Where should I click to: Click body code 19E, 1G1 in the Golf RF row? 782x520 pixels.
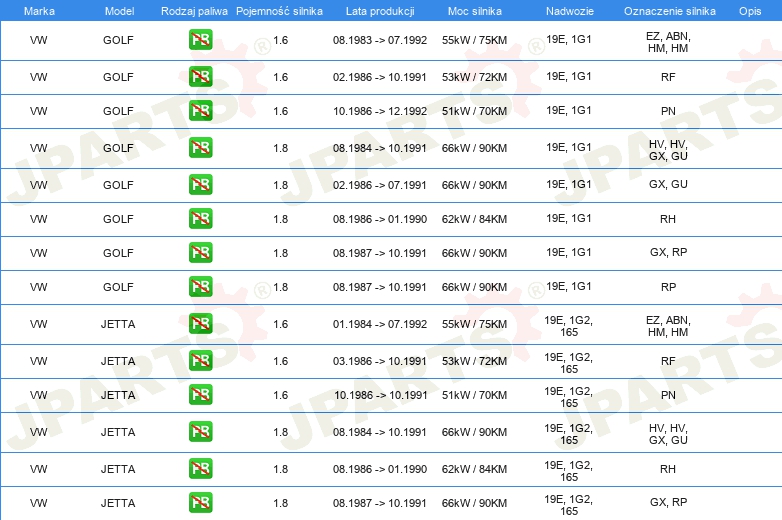(x=569, y=76)
